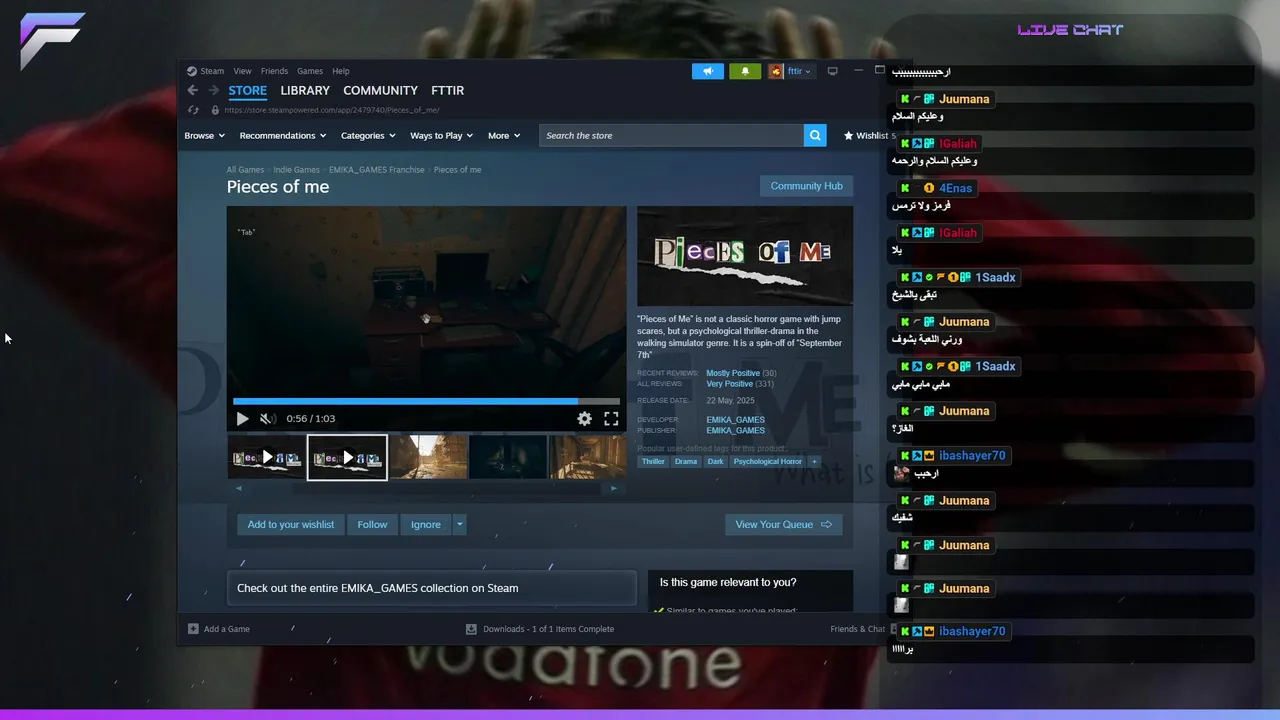Select the STORE tab
1280x720 pixels.
(x=247, y=90)
